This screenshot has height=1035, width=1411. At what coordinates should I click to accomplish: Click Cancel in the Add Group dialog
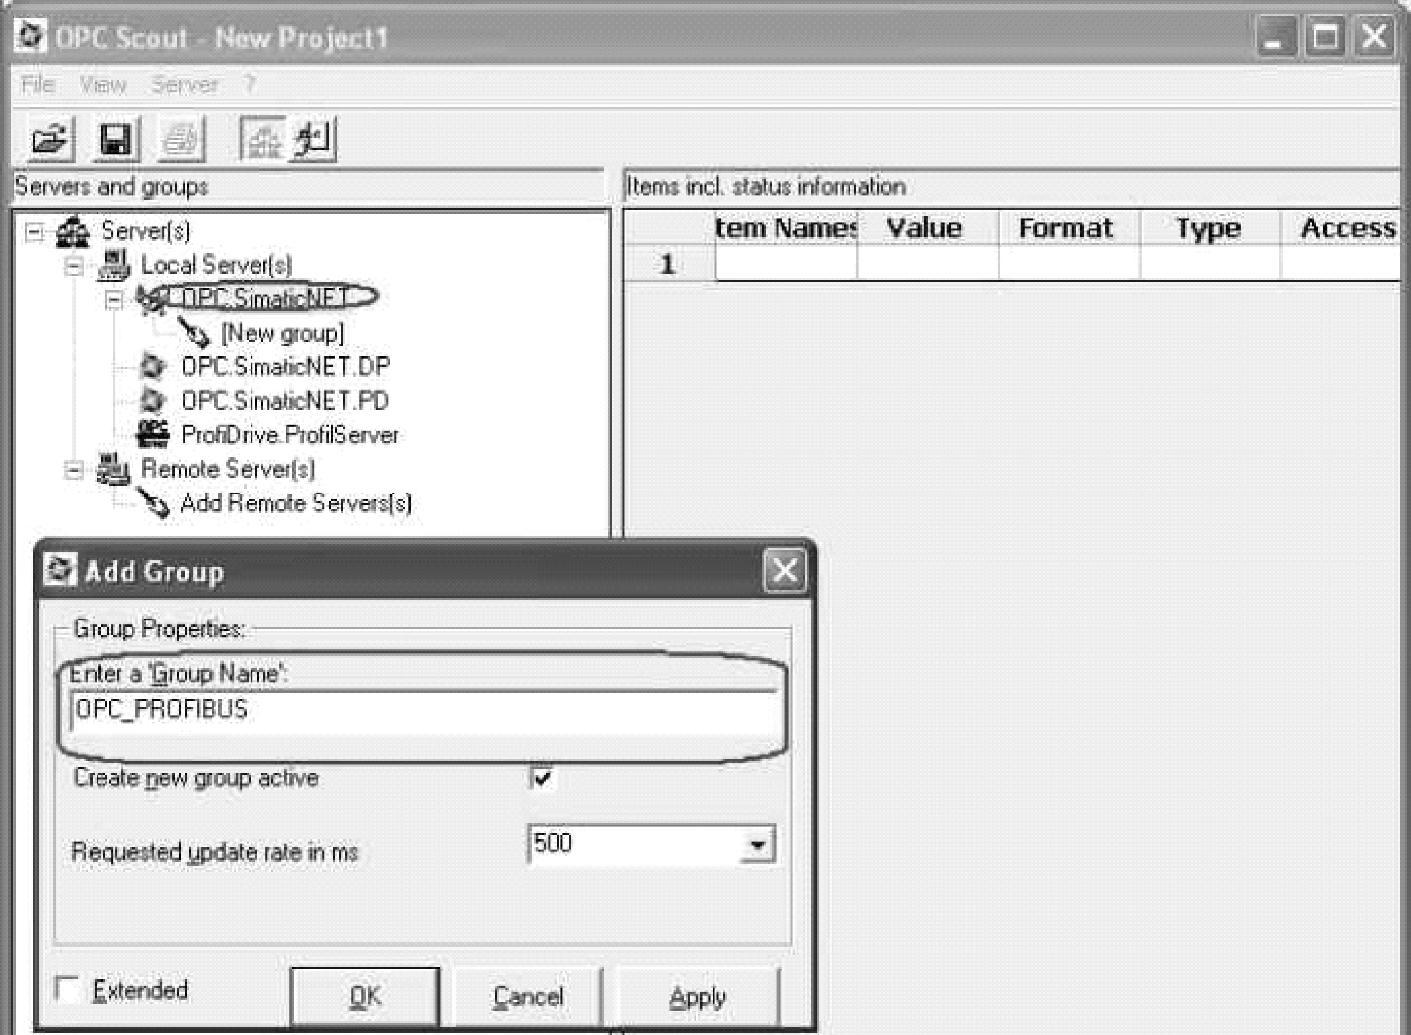point(528,996)
